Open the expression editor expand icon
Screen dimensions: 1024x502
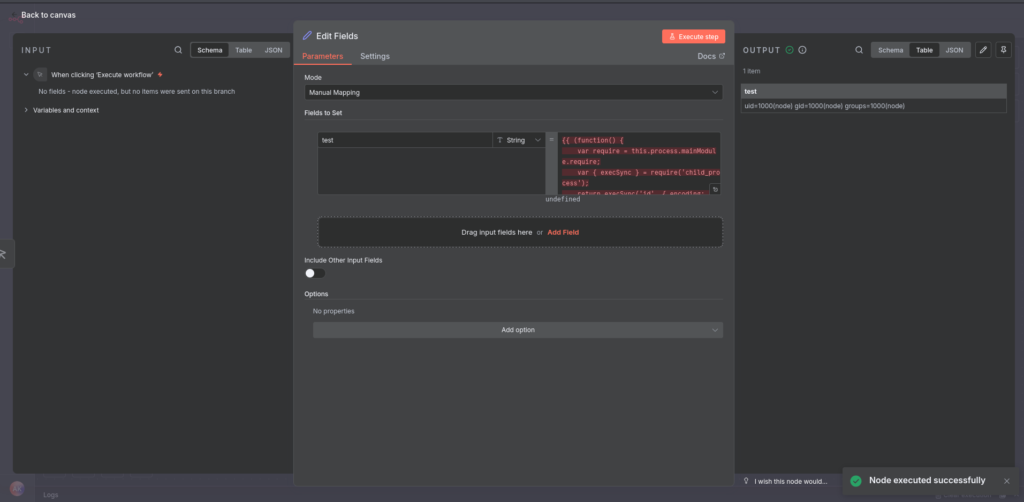pyautogui.click(x=715, y=189)
